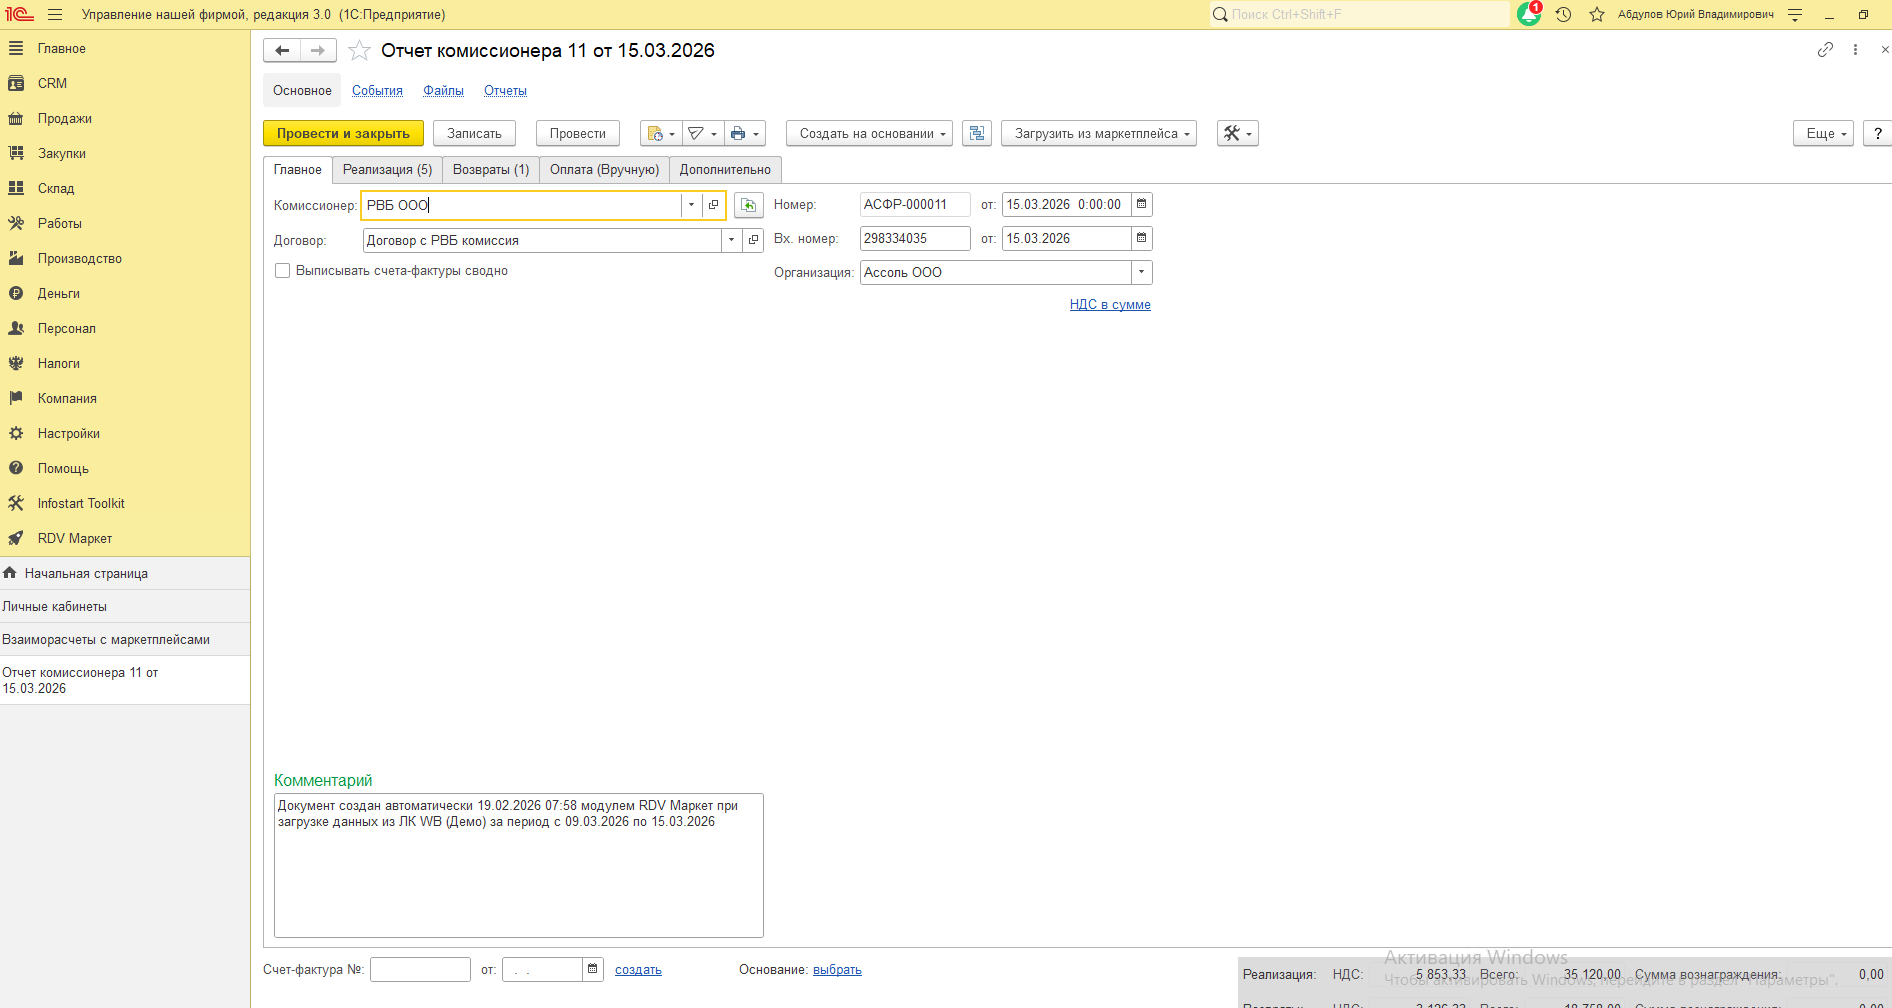Open the history clock icon
This screenshot has height=1008, width=1892.
(x=1563, y=14)
